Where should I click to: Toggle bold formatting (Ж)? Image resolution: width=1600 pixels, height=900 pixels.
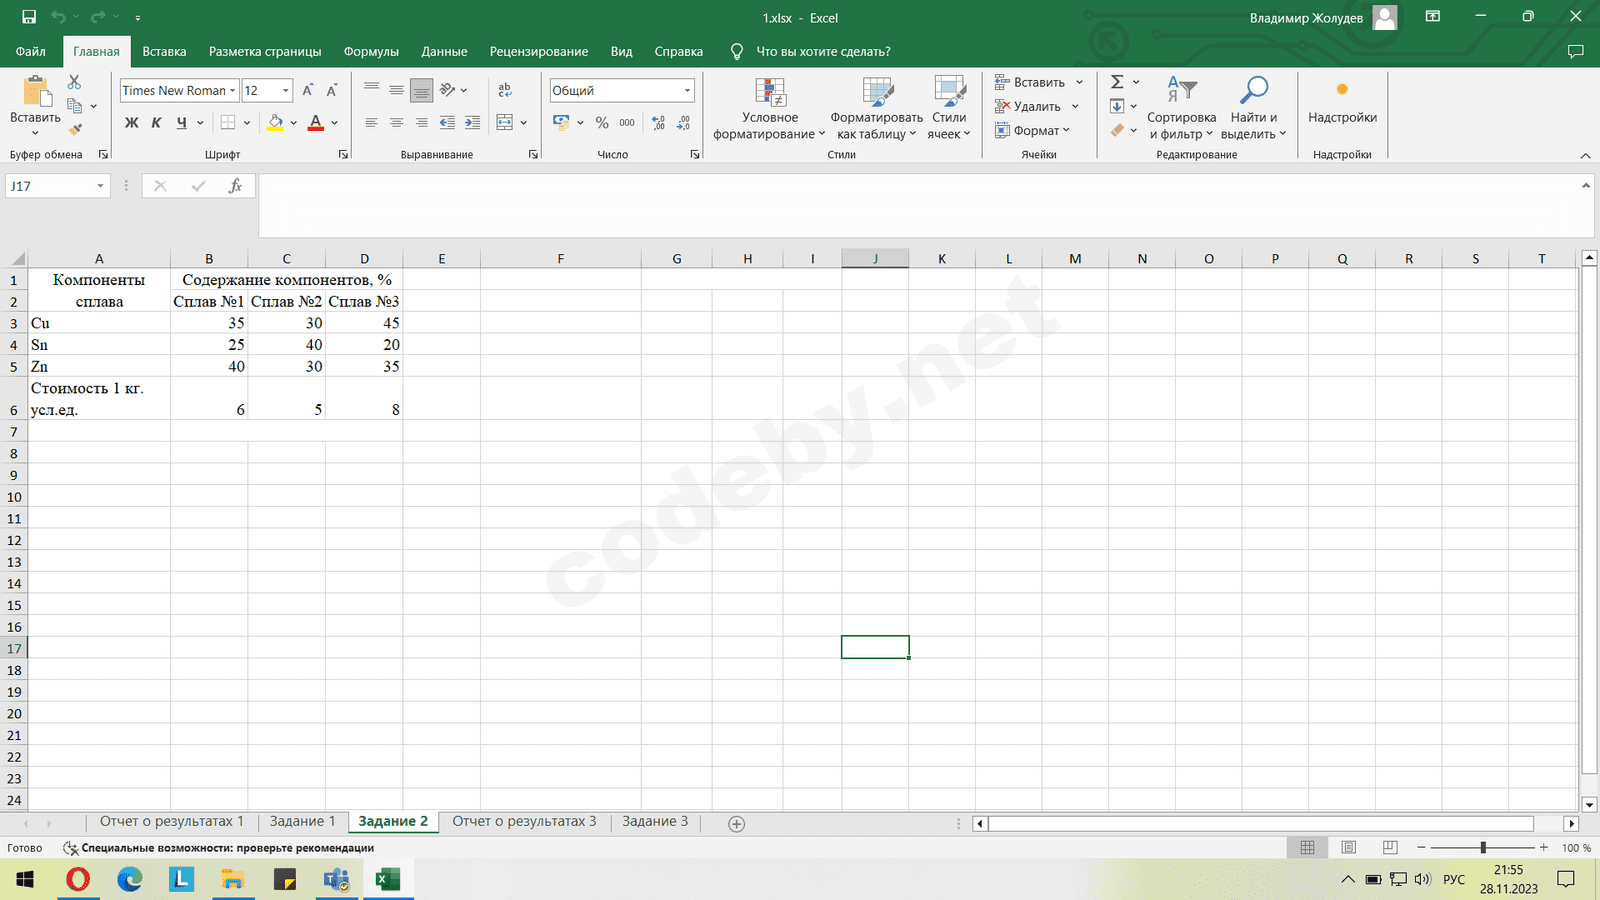coord(131,122)
